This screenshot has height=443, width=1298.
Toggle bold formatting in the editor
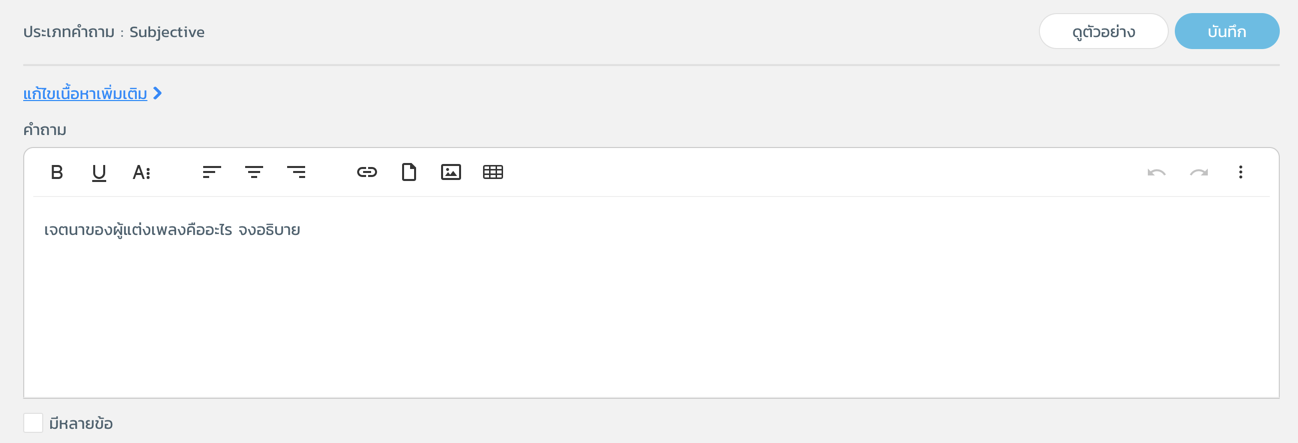[57, 172]
